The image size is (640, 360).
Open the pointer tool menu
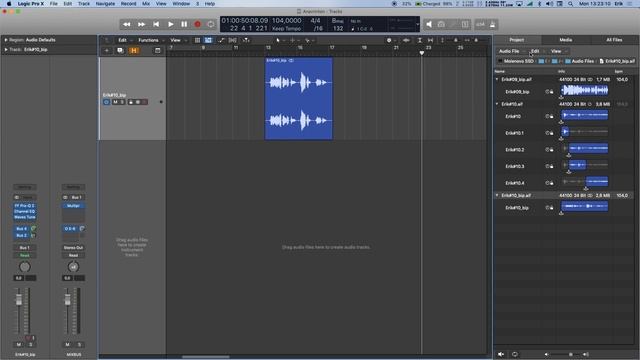pos(279,40)
